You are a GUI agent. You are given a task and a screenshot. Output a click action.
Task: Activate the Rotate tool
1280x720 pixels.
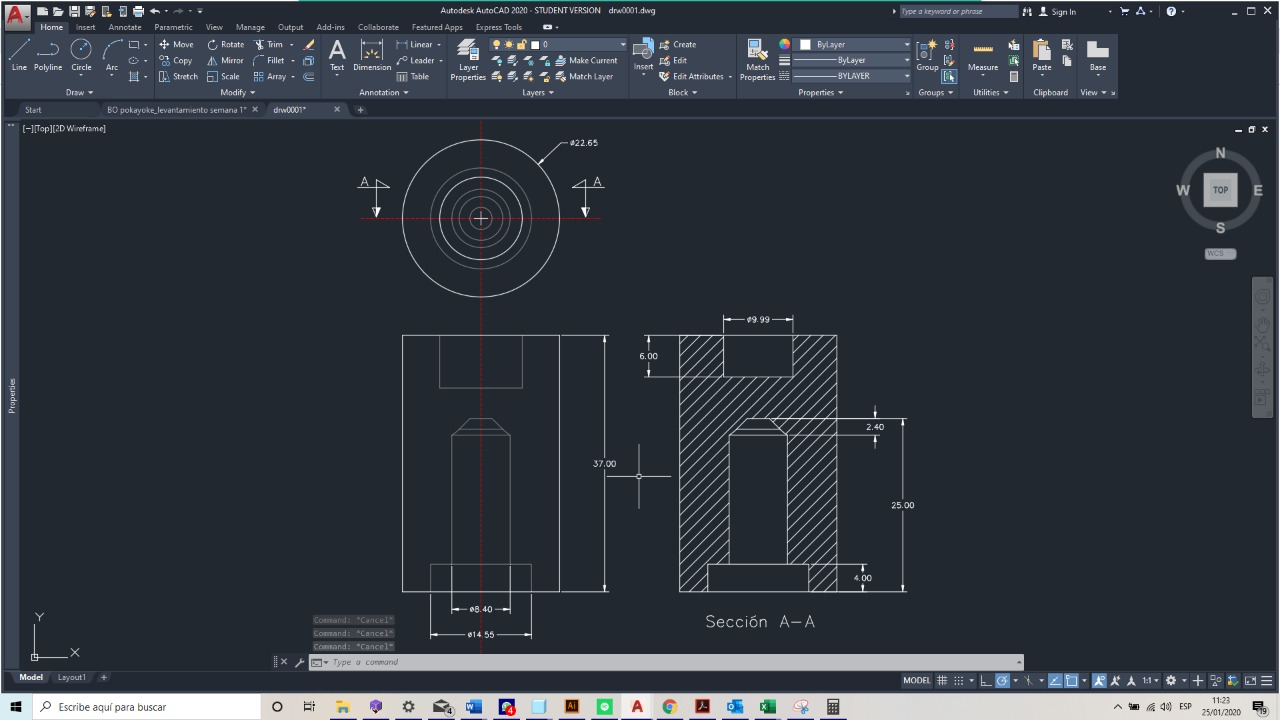[225, 44]
